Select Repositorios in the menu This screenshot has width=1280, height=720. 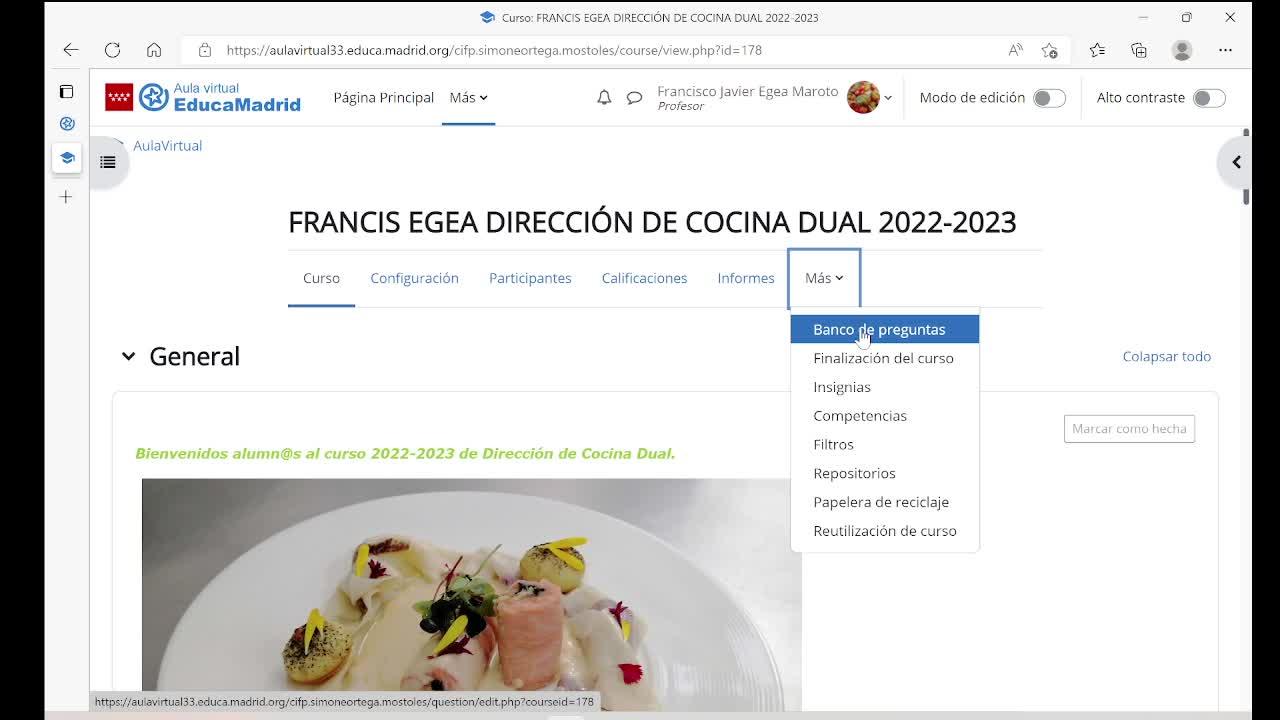pyautogui.click(x=885, y=473)
